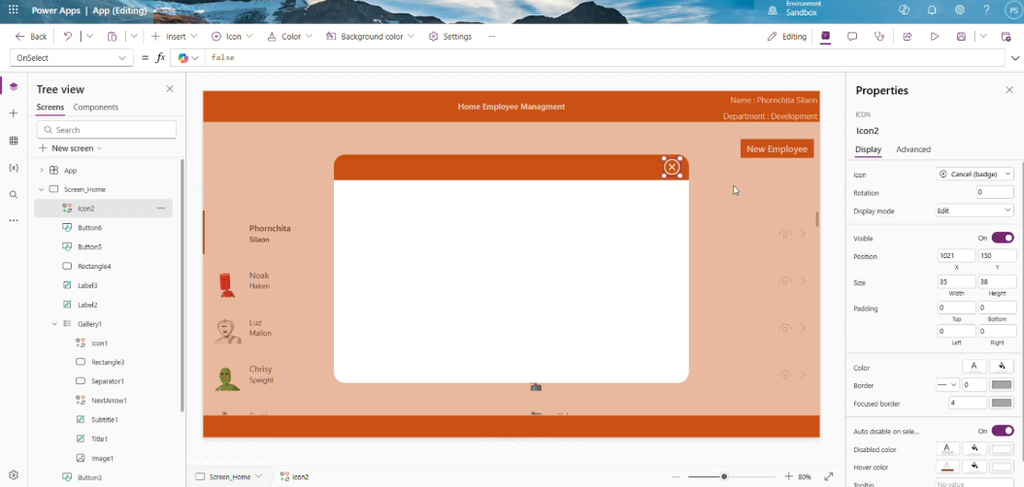Close the Tree view panel

point(170,89)
